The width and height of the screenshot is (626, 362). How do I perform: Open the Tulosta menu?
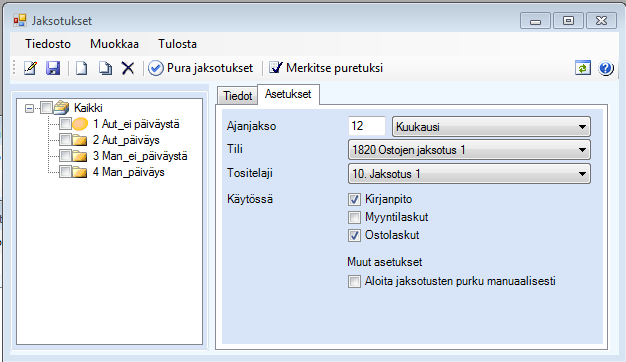coord(177,44)
